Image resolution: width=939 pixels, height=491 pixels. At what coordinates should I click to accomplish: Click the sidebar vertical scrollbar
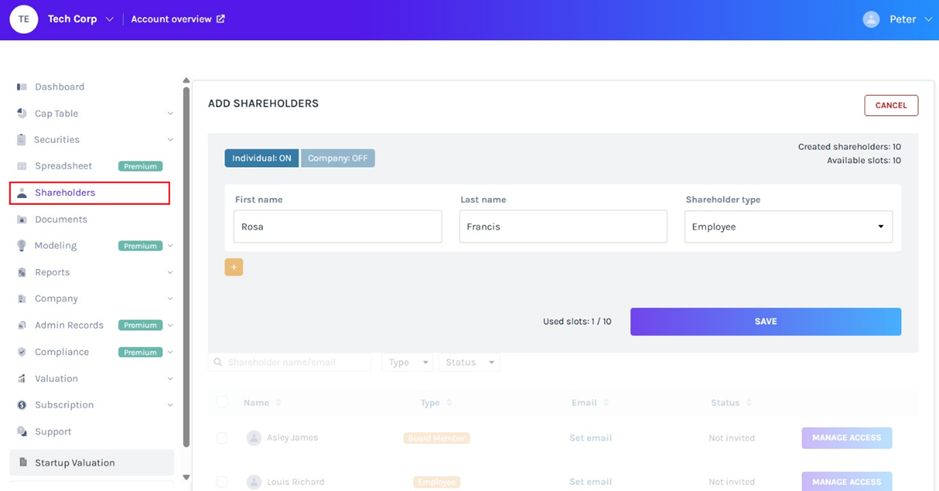[x=186, y=270]
